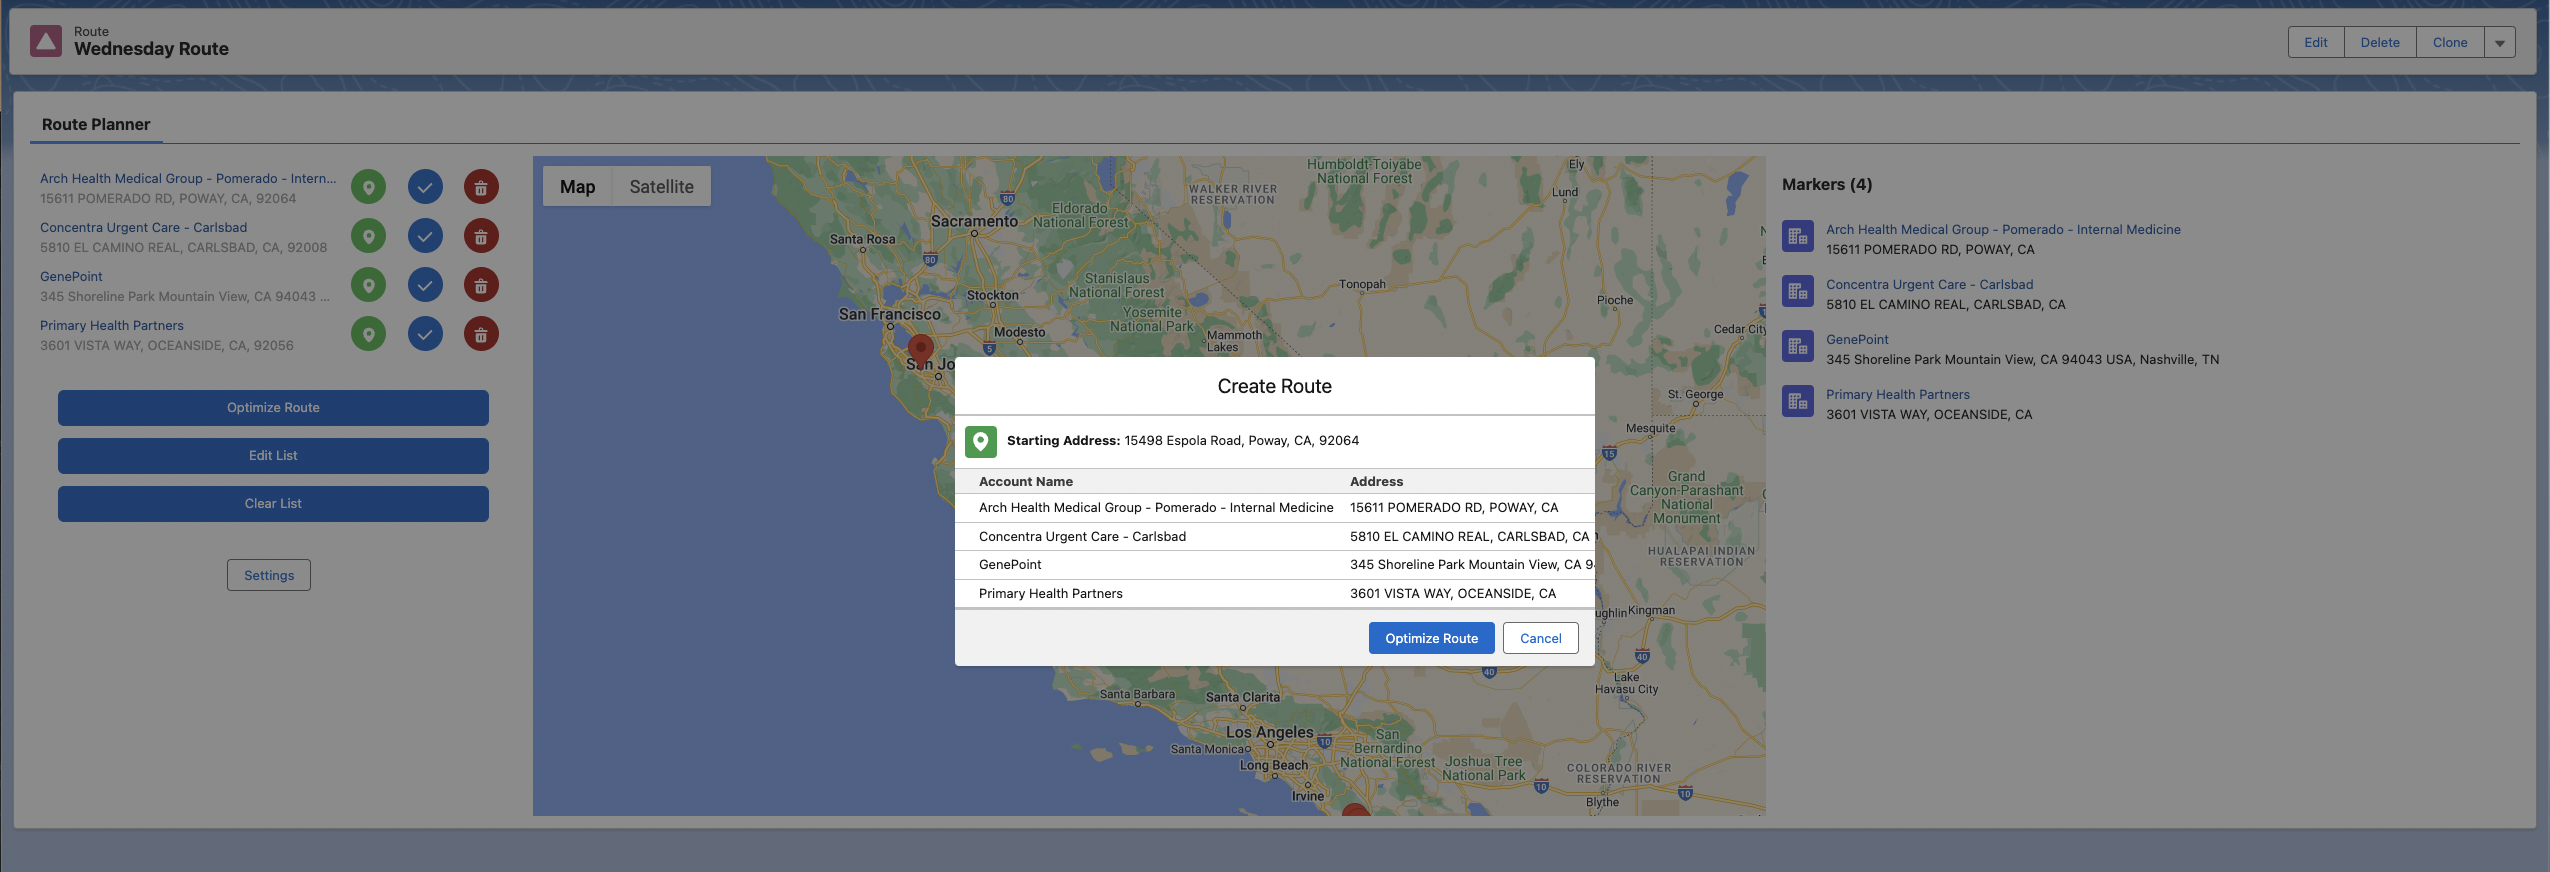Viewport: 2550px width, 872px height.
Task: Click the account icon beside Arch Health marker
Action: pyautogui.click(x=1798, y=237)
